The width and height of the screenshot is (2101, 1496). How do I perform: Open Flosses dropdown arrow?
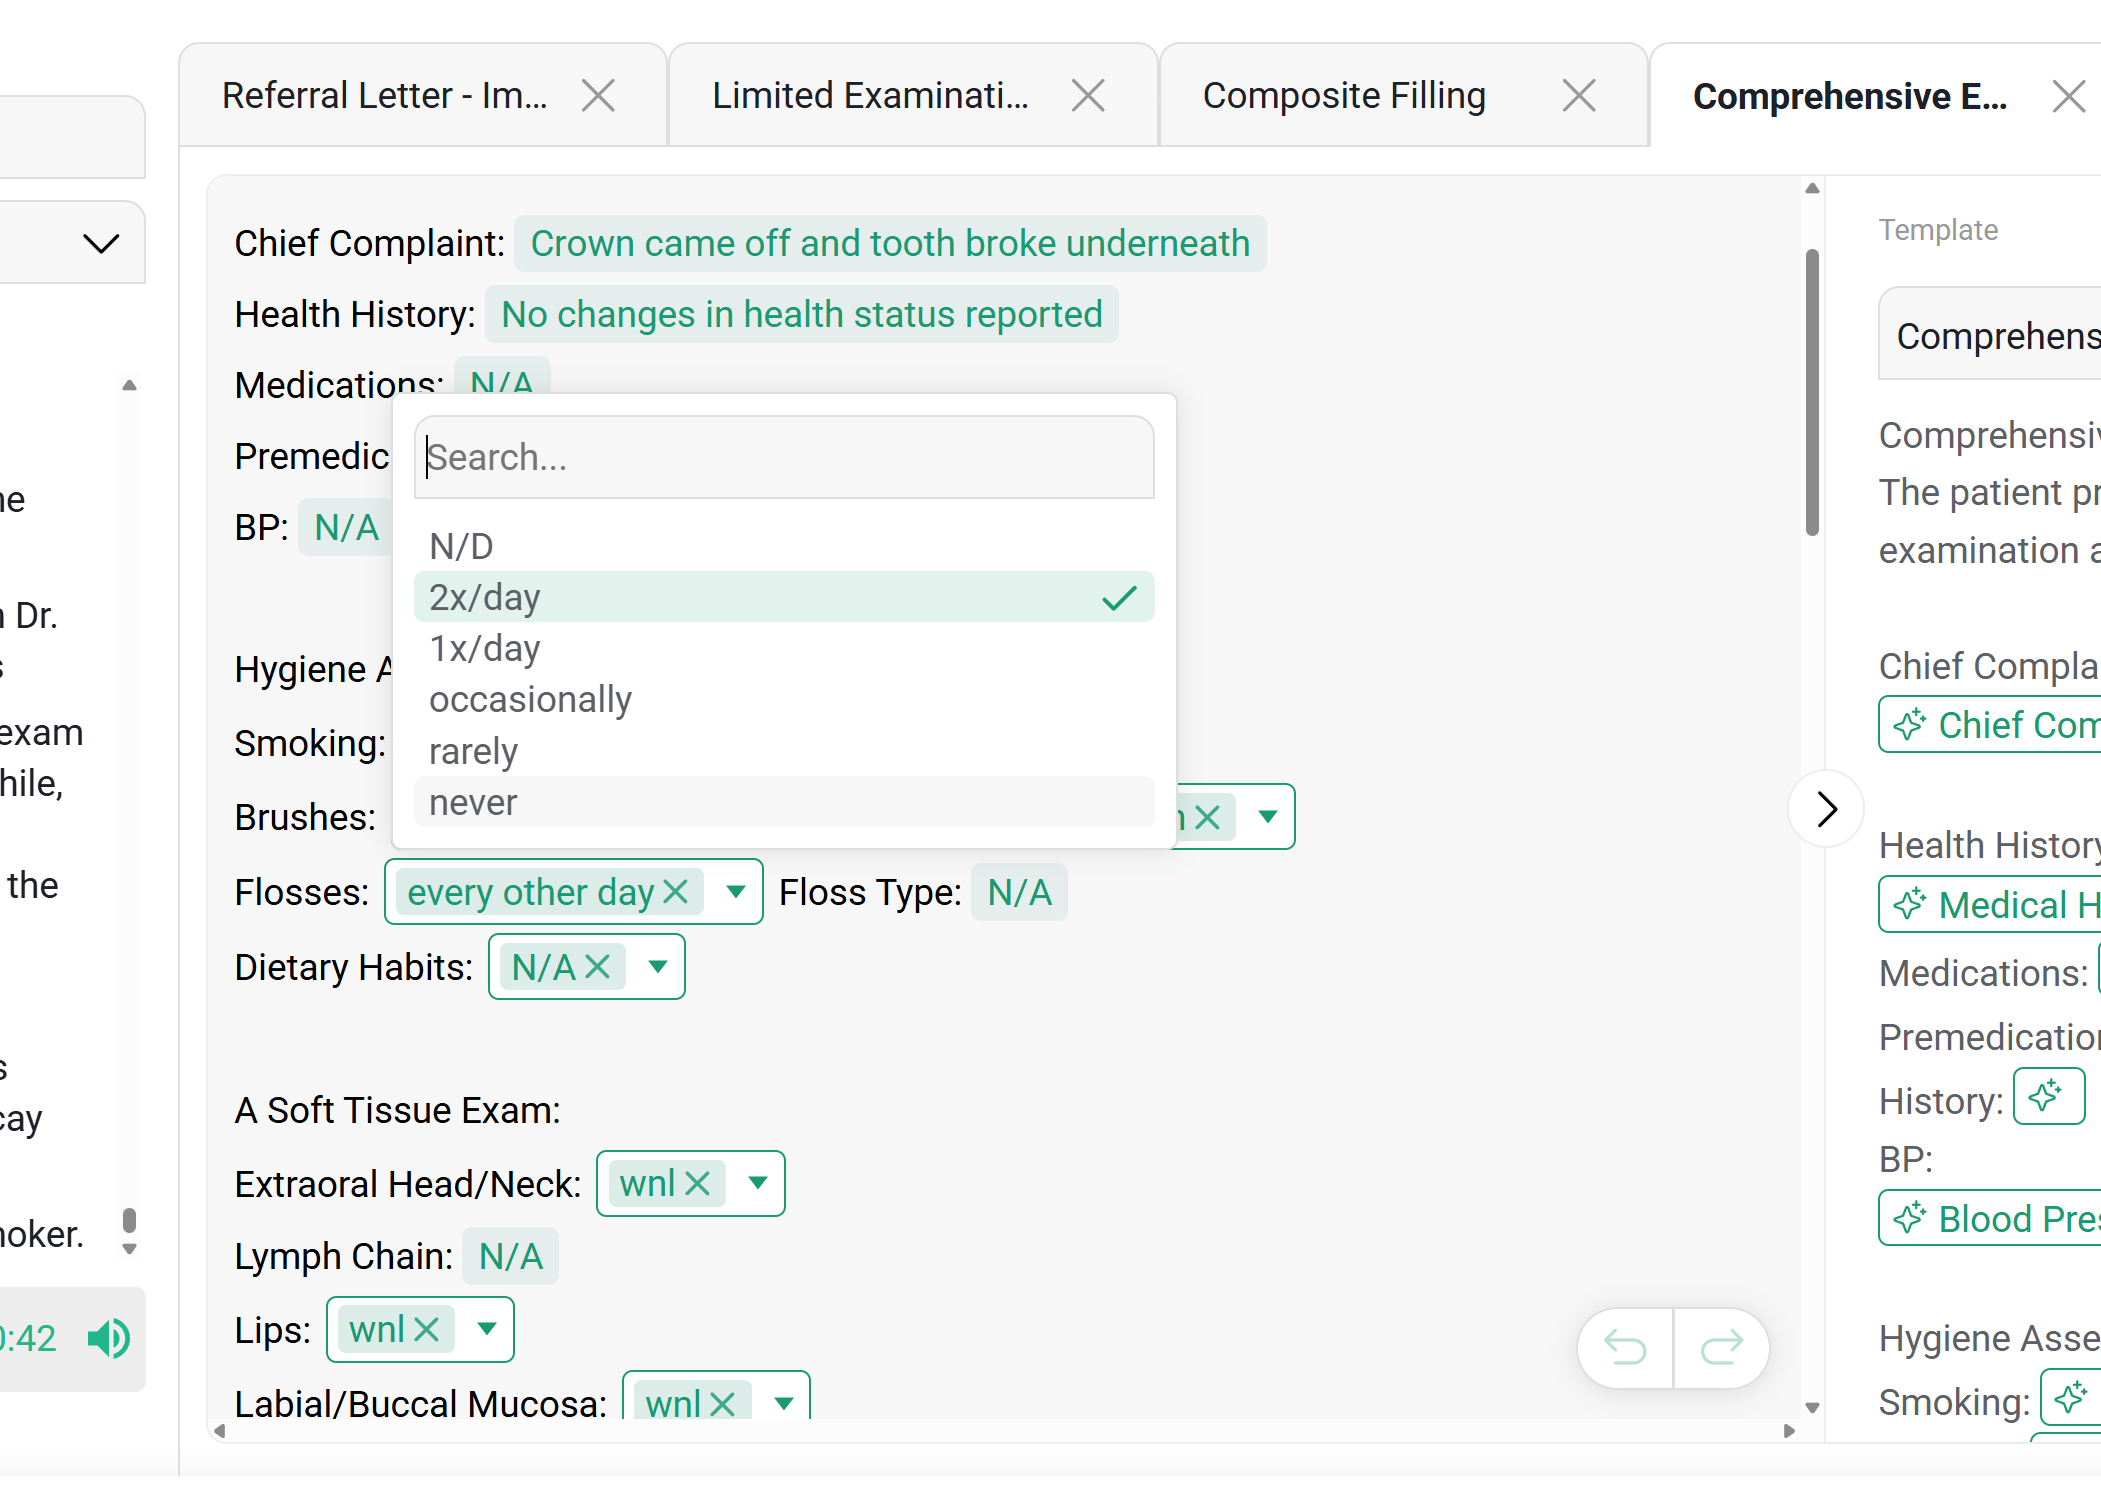tap(736, 891)
